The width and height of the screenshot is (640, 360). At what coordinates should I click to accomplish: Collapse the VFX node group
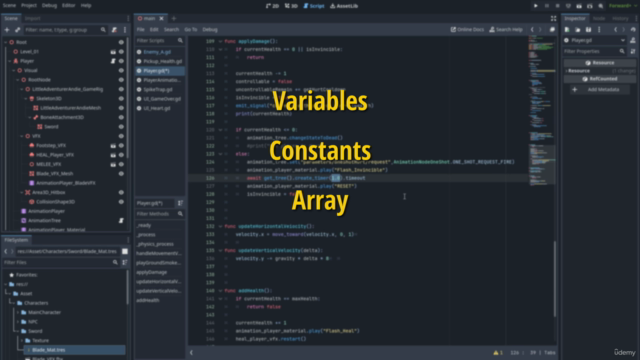point(22,136)
